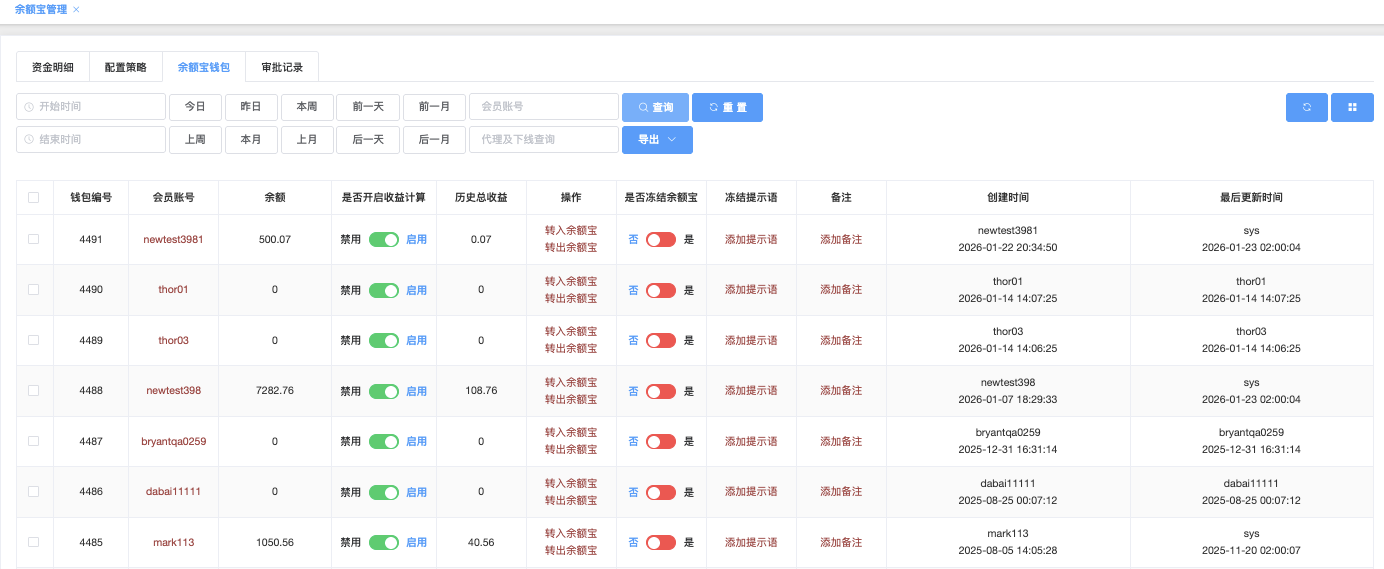Open the 结束时间 end time picker
Viewport: 1384px width, 569px height.
91,140
